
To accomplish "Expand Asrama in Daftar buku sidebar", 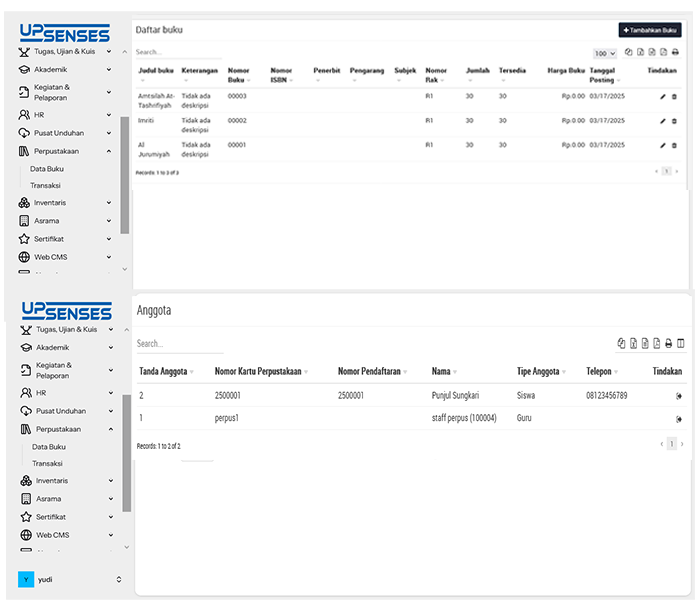I will pos(109,221).
